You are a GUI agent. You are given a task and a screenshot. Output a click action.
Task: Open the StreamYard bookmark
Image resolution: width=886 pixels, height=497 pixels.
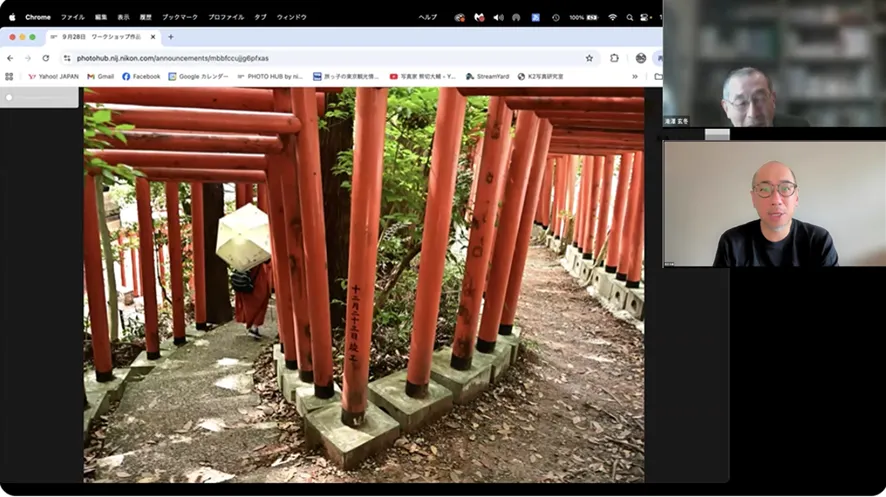pos(488,76)
